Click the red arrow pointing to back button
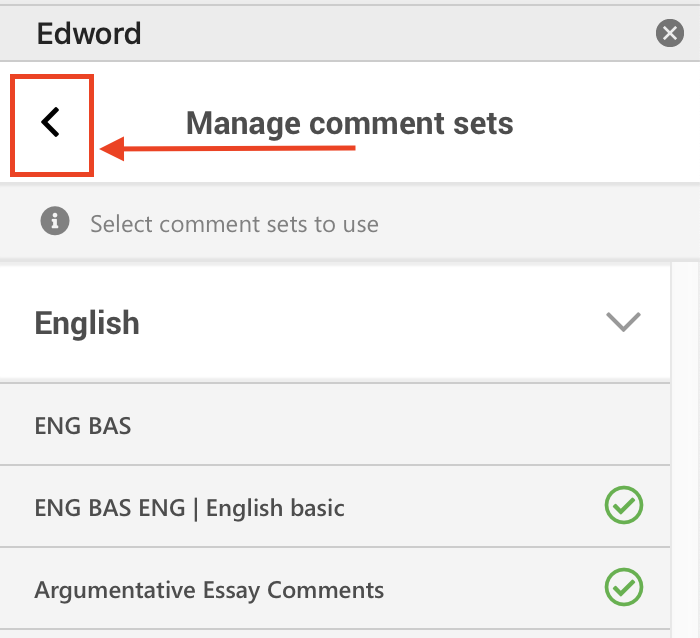700x638 pixels. coord(228,150)
